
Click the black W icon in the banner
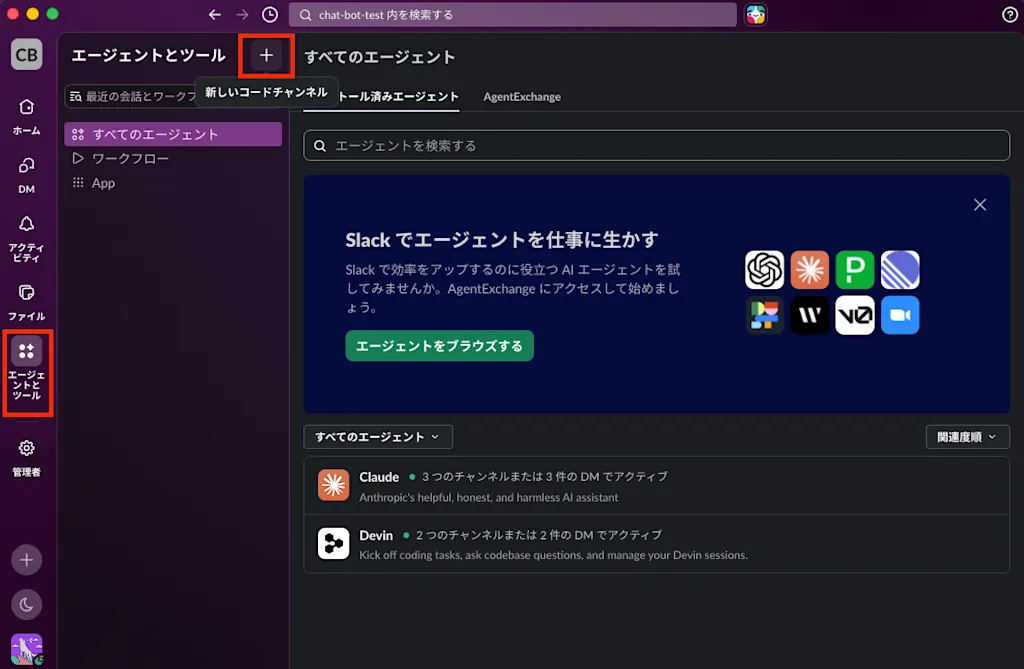click(809, 315)
